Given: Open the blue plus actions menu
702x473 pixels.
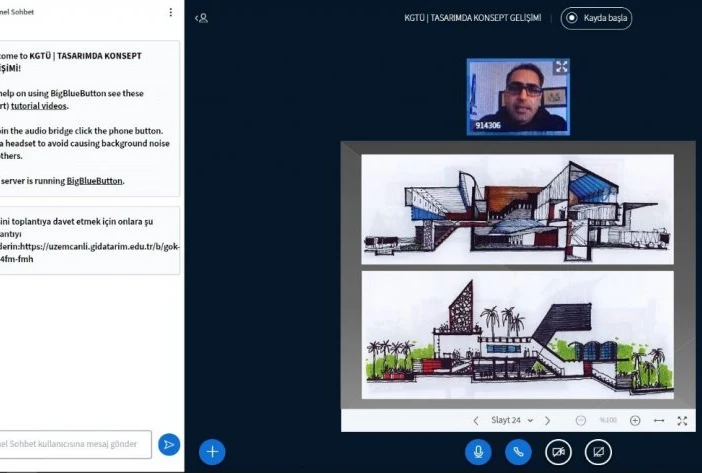Looking at the screenshot, I should [212, 451].
